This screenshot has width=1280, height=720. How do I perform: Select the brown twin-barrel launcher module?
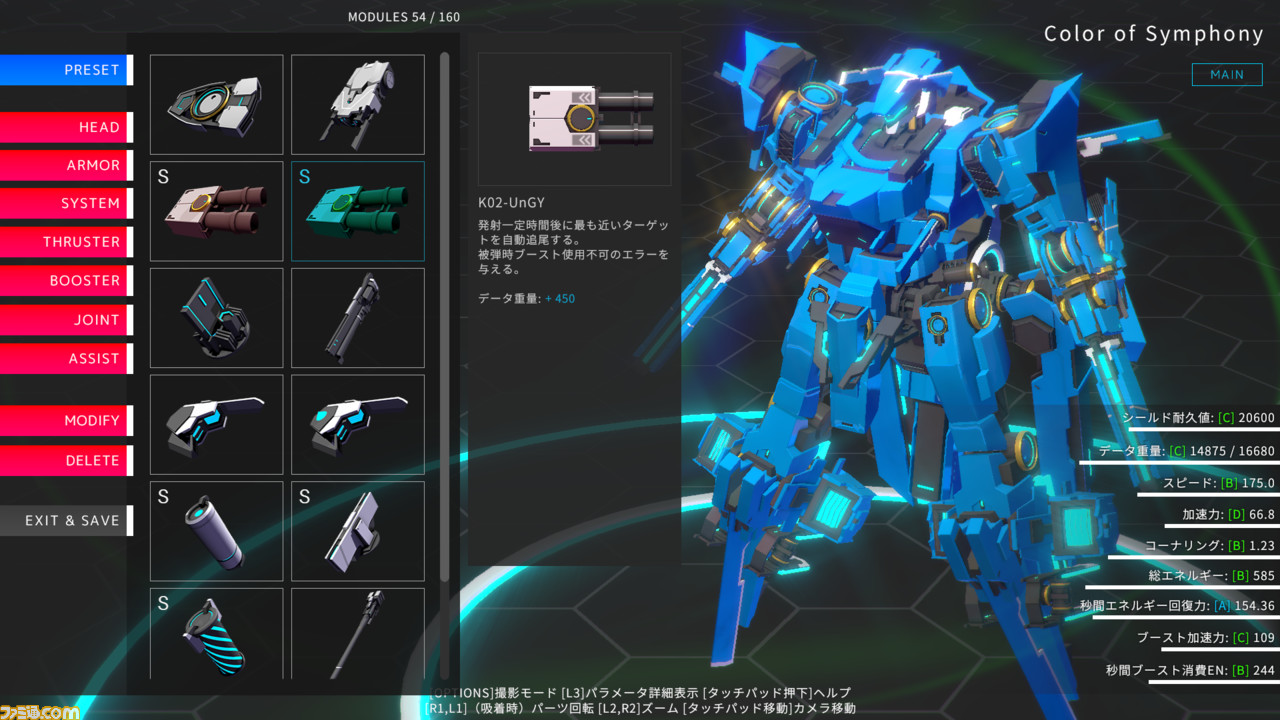click(x=217, y=211)
